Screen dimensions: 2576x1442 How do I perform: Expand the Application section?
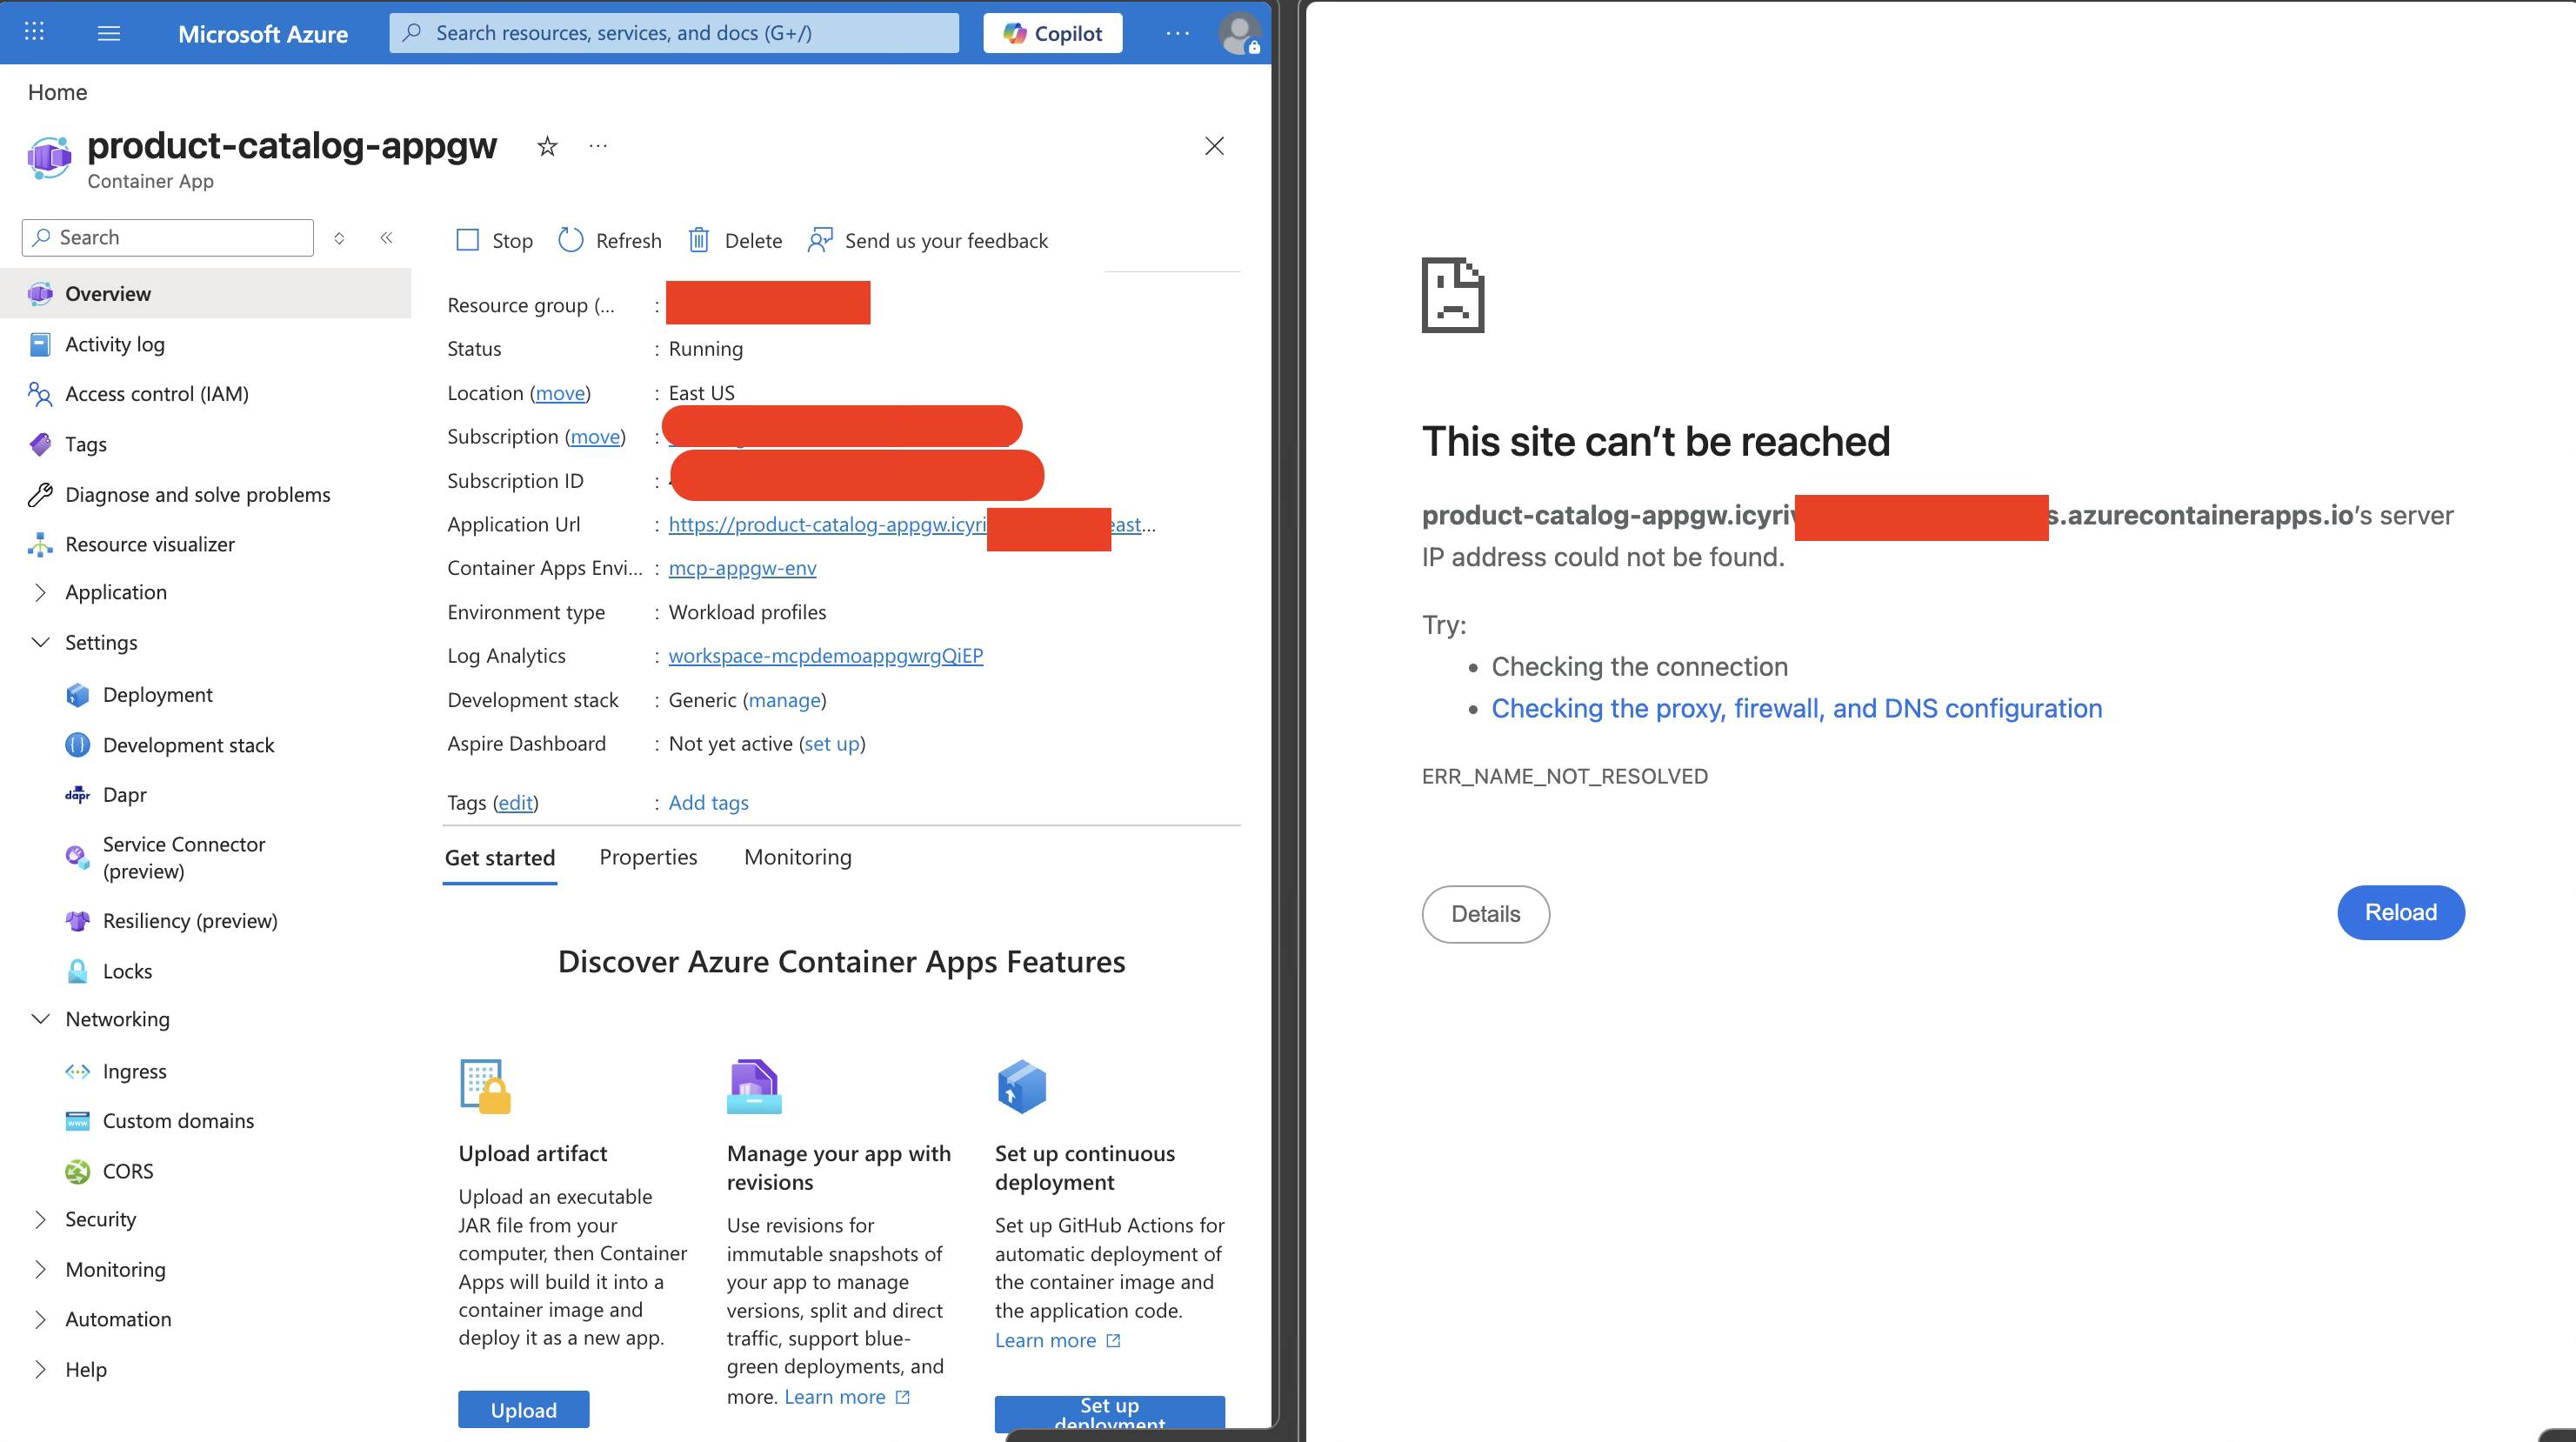pos(40,592)
